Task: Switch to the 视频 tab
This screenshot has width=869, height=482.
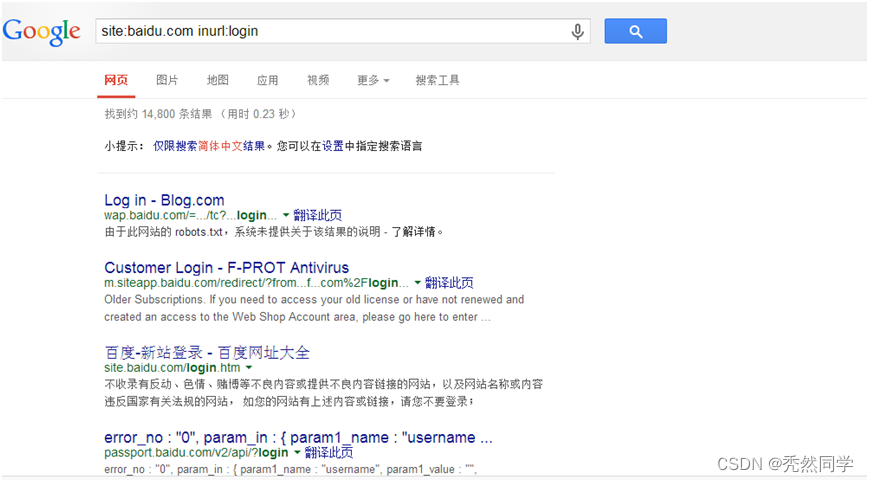Action: 318,80
